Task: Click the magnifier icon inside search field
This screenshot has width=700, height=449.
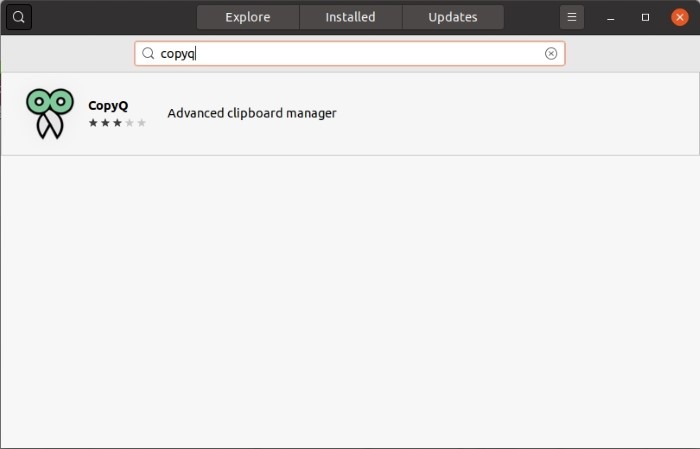Action: click(x=148, y=54)
